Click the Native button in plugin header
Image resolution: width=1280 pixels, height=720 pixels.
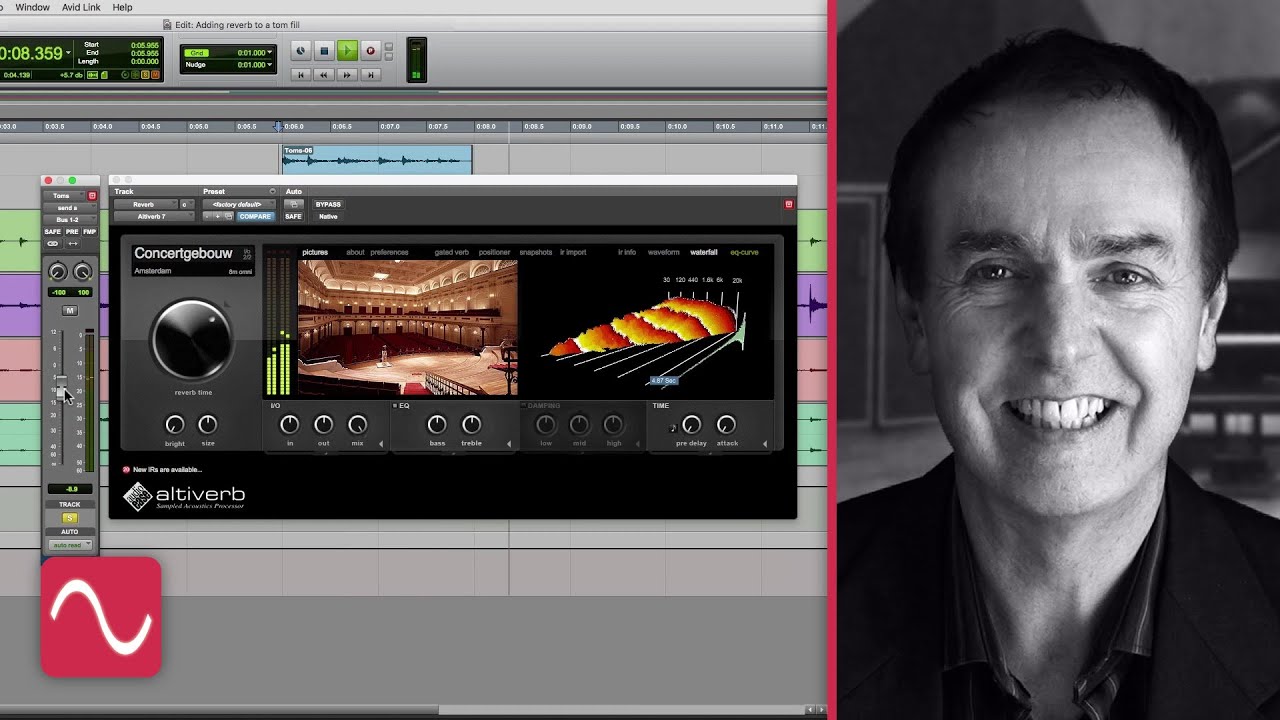[328, 216]
